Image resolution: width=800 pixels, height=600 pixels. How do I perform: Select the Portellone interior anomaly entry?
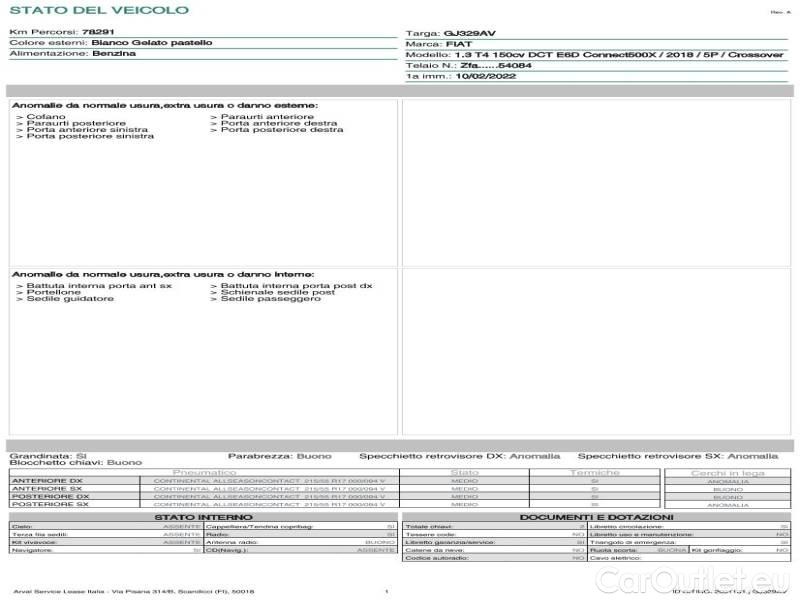54,292
